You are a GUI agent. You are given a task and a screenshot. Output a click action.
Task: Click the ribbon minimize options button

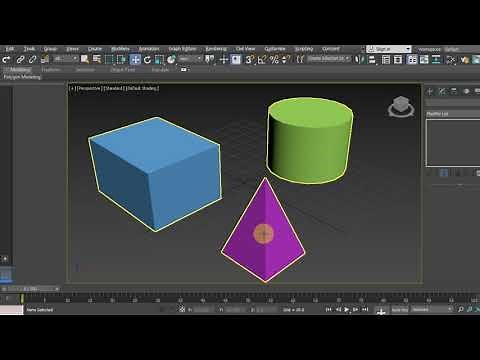point(185,70)
